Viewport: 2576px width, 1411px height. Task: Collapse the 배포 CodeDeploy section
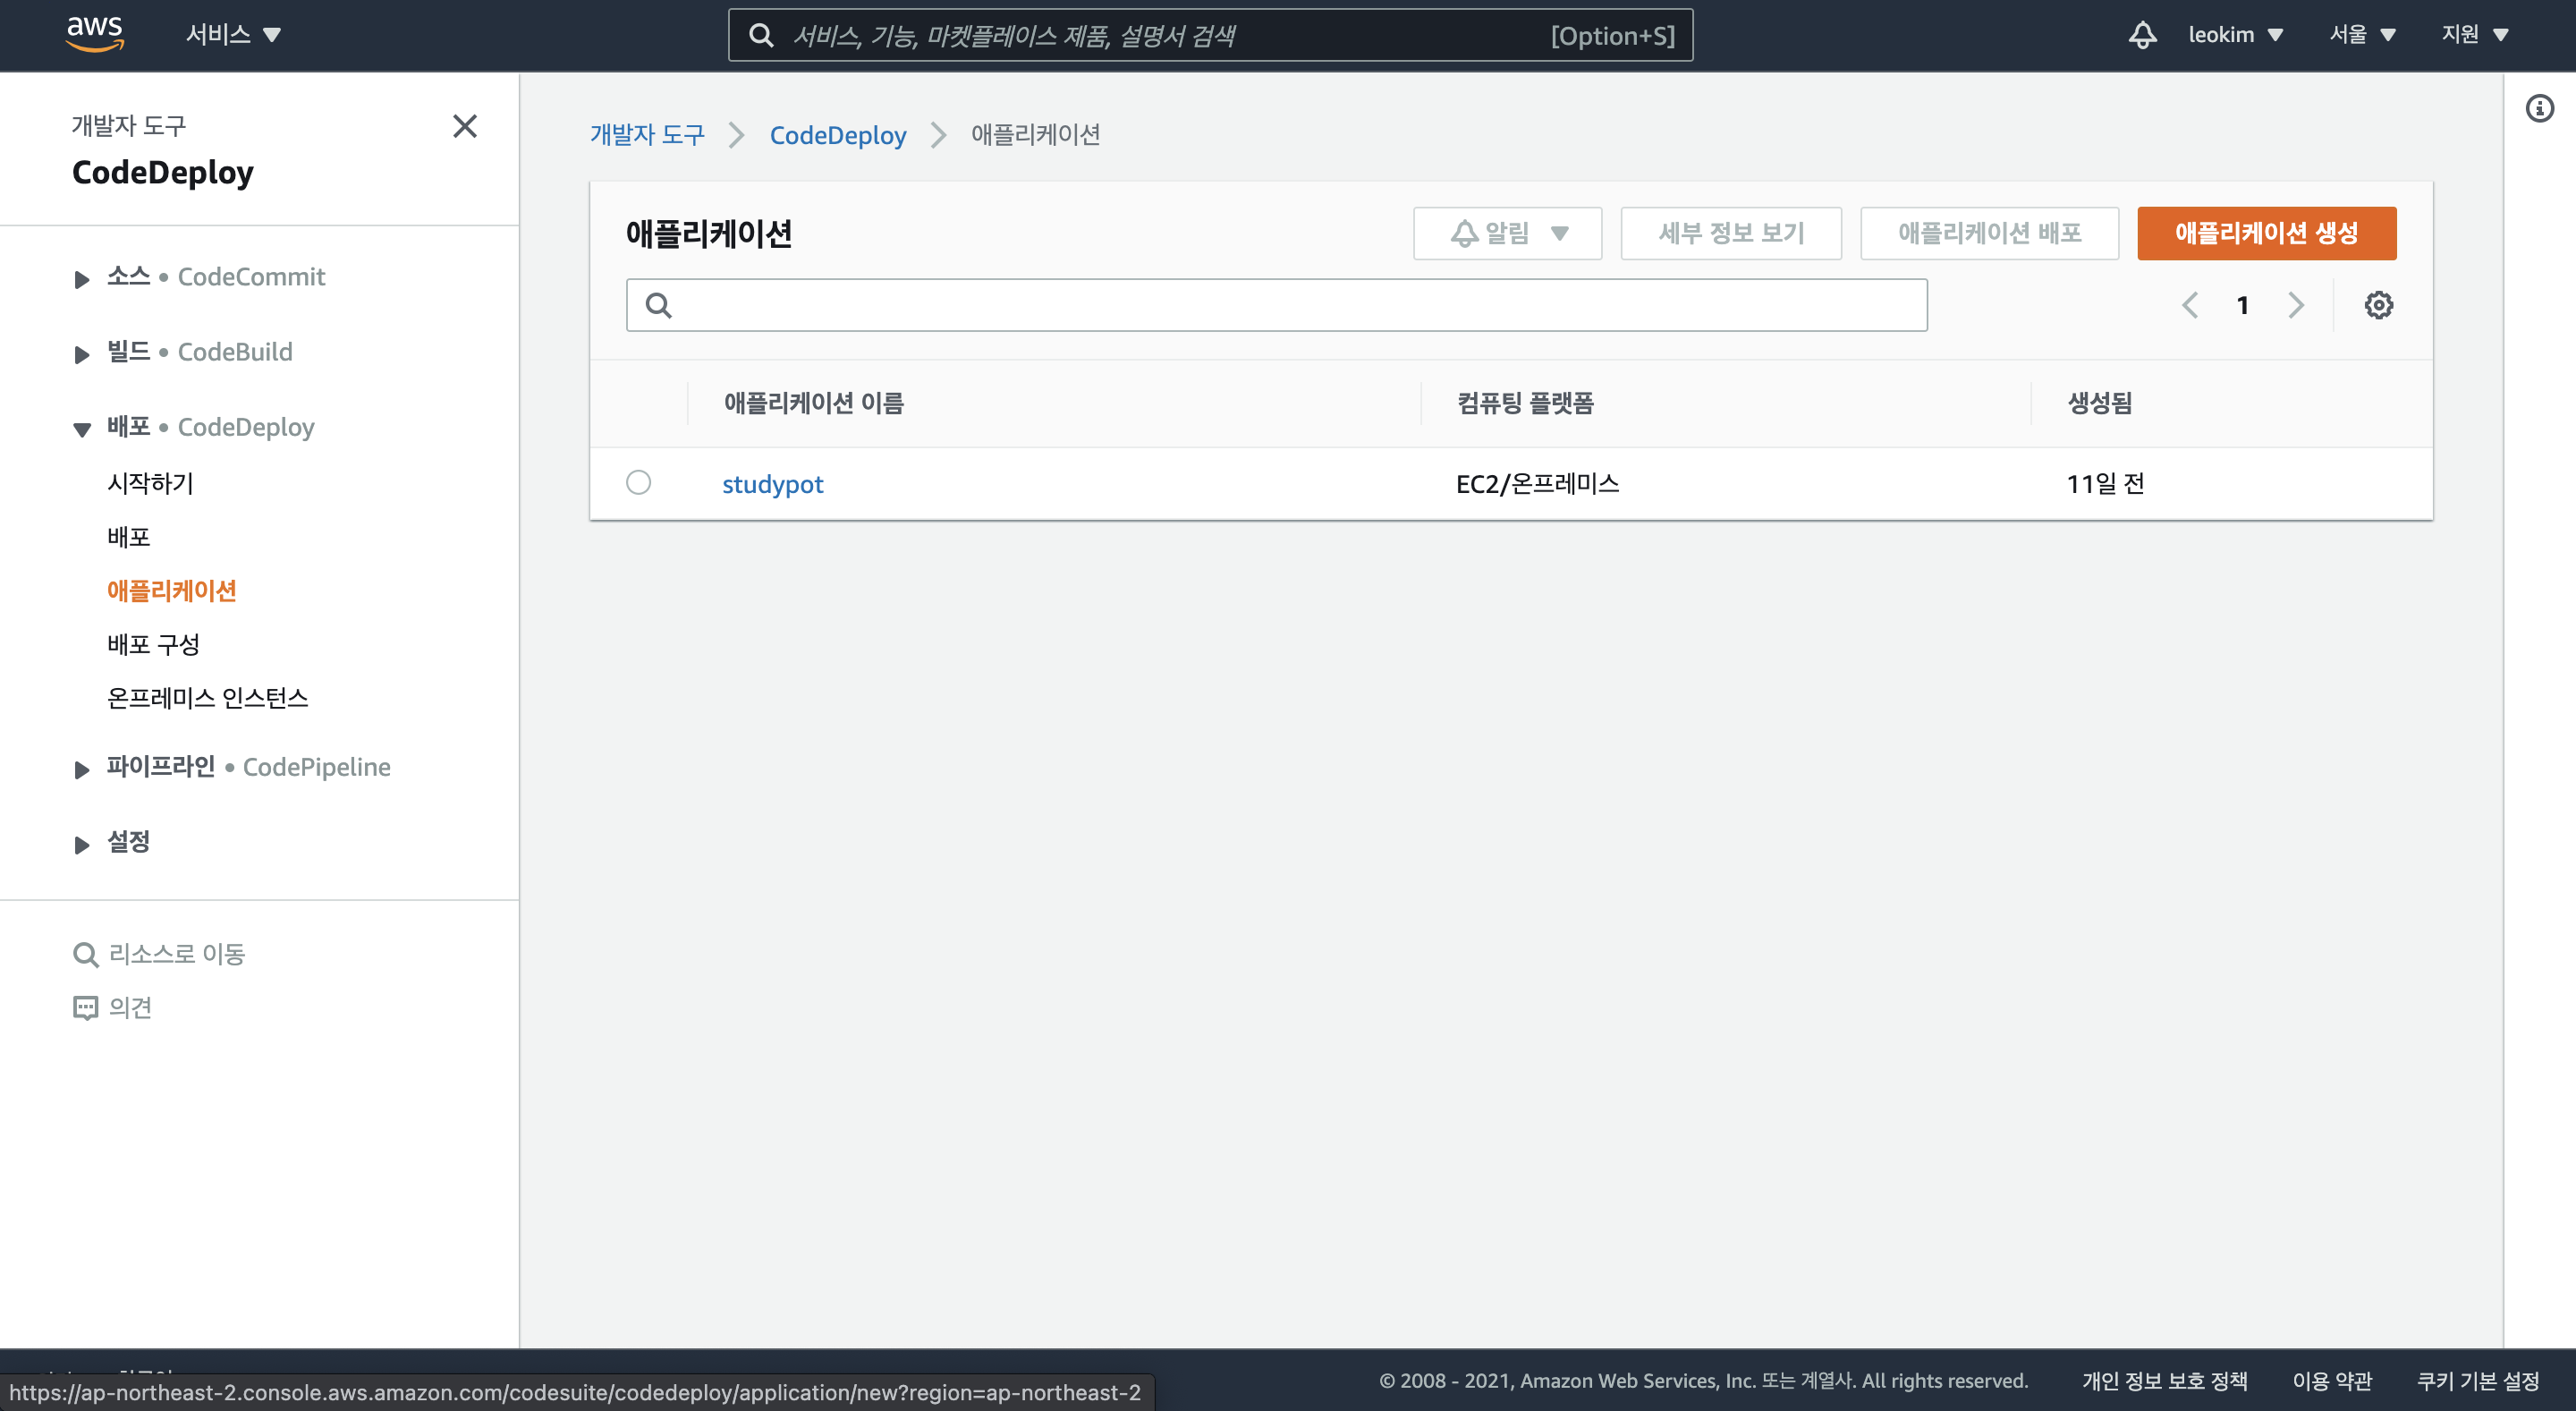[82, 429]
